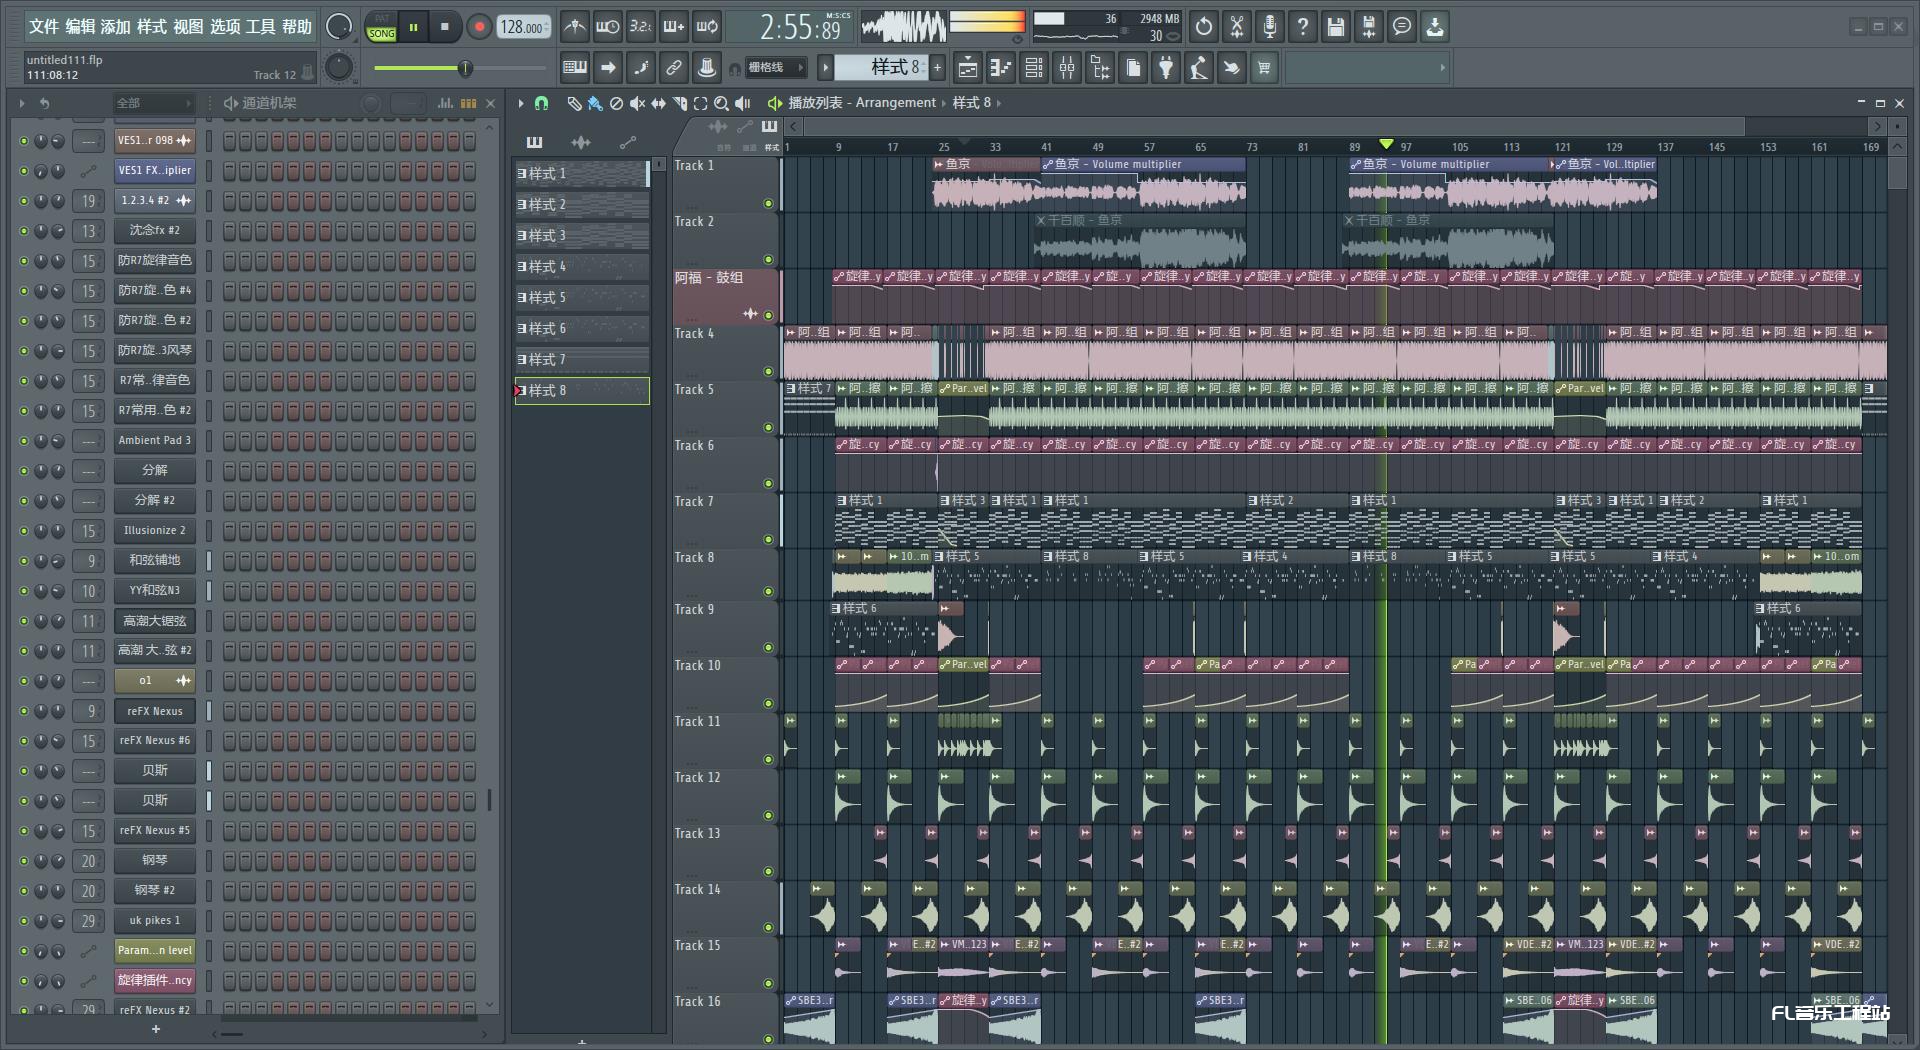Select the Delete tool in playlist toolbar
The height and width of the screenshot is (1050, 1920).
click(x=616, y=103)
